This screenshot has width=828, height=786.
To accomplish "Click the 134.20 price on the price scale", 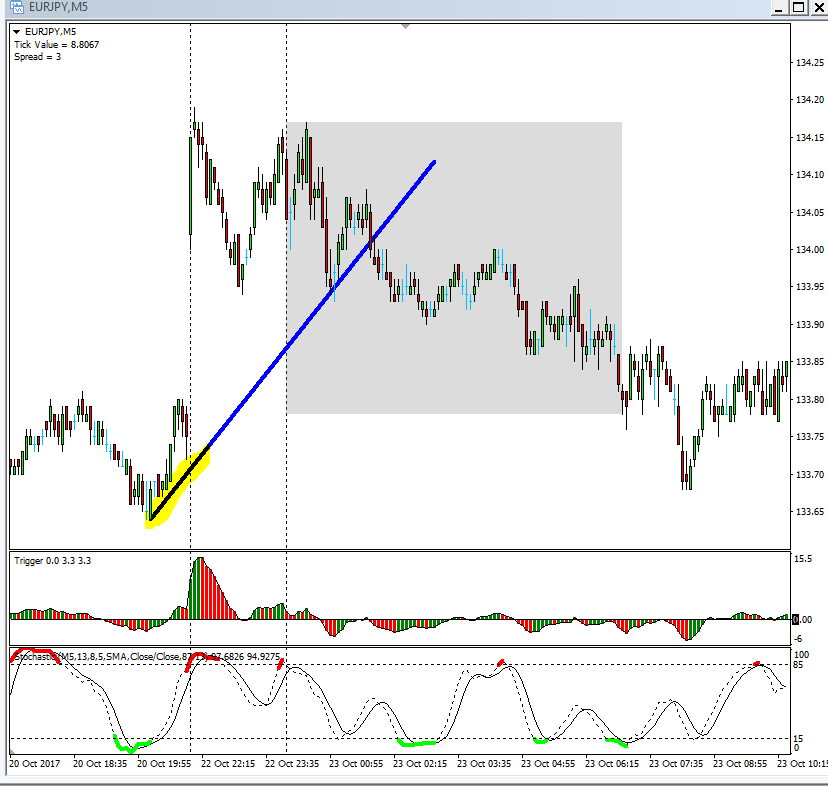I will (808, 100).
